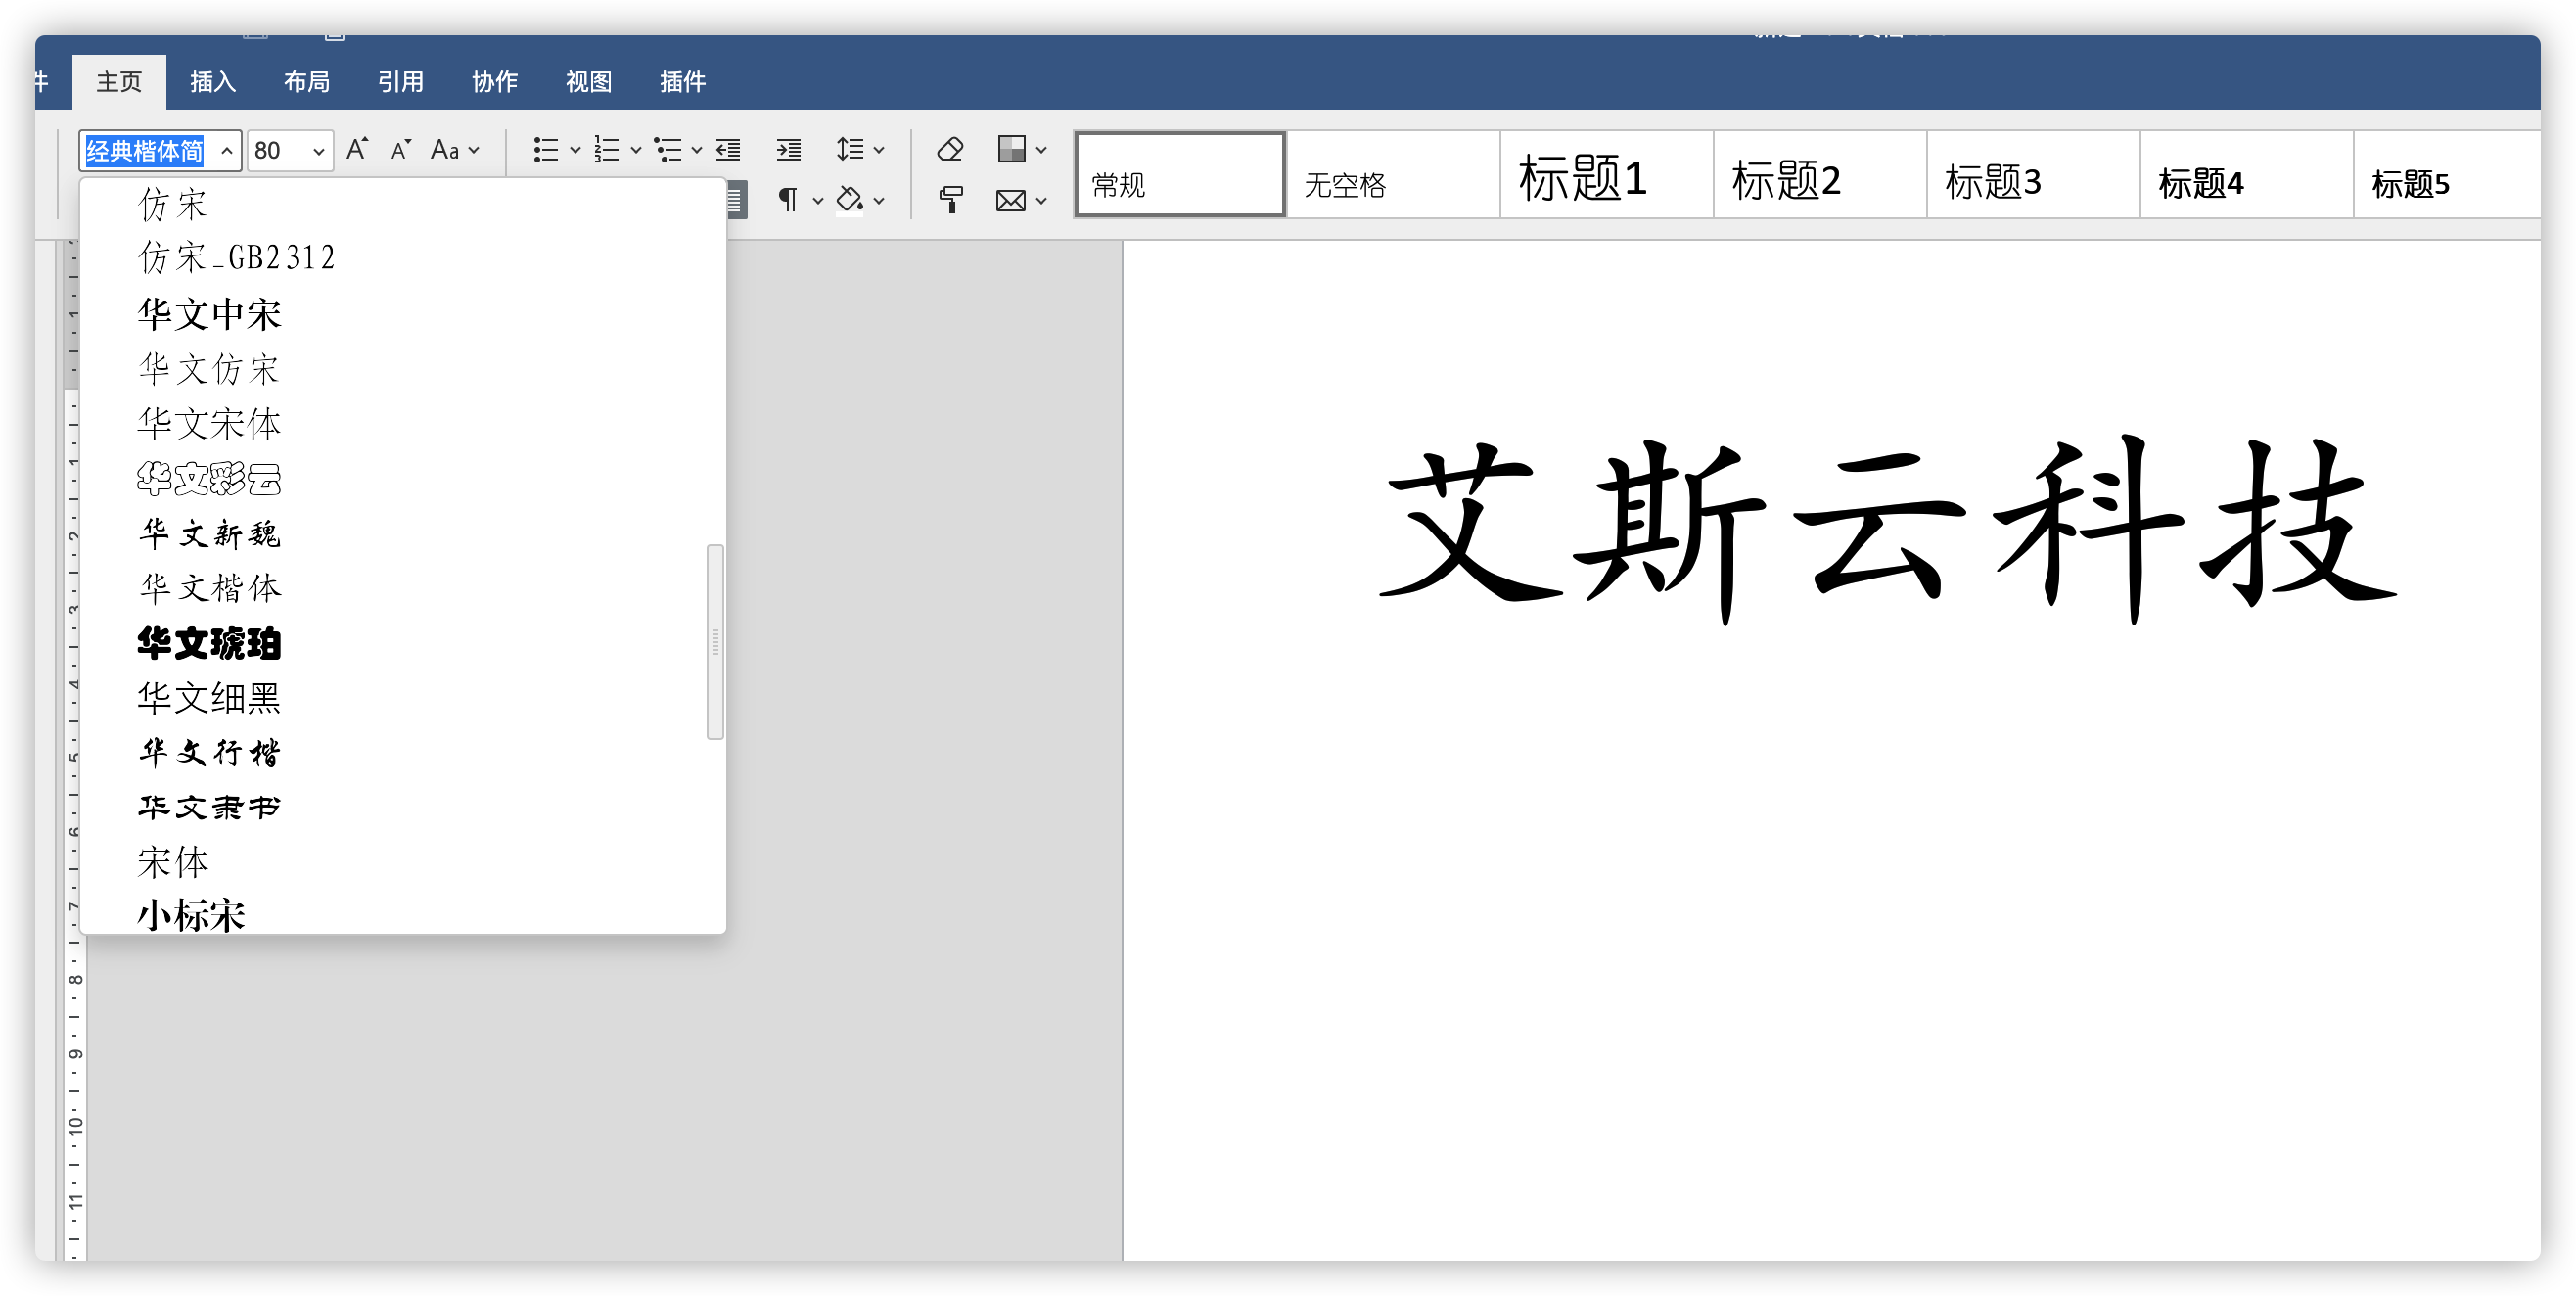
Task: Switch to the 插入 ribbon tab
Action: [212, 81]
